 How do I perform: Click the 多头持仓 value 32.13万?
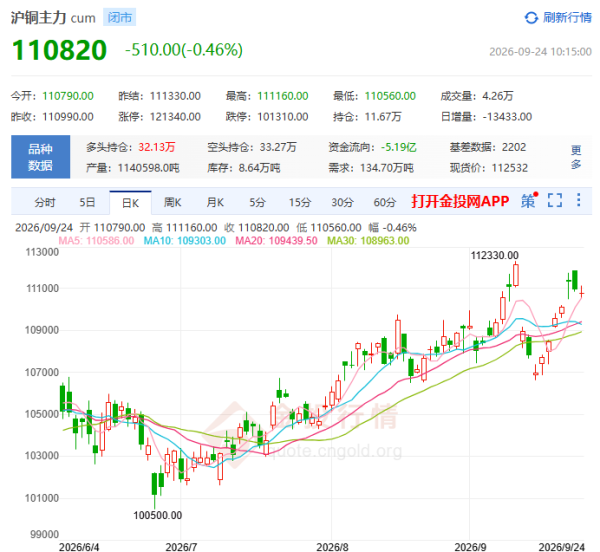pos(157,147)
